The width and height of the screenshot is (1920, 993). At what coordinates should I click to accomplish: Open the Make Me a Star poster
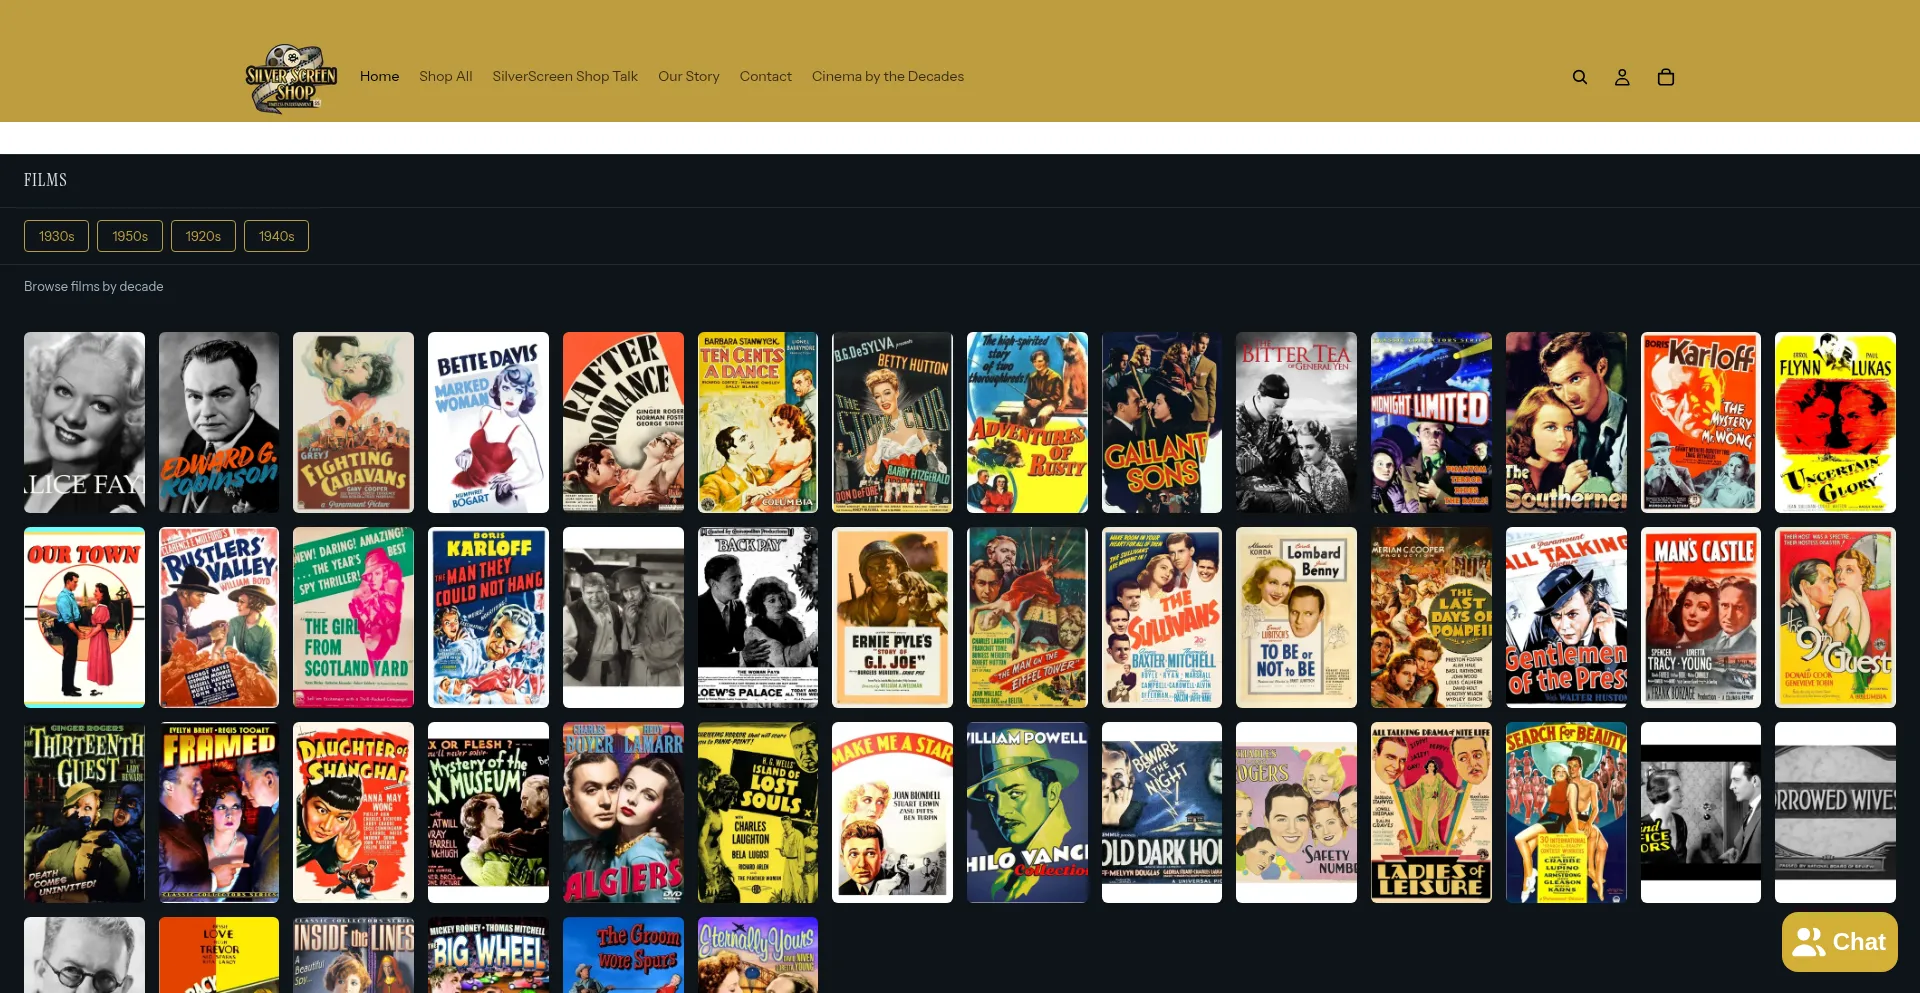click(x=892, y=812)
